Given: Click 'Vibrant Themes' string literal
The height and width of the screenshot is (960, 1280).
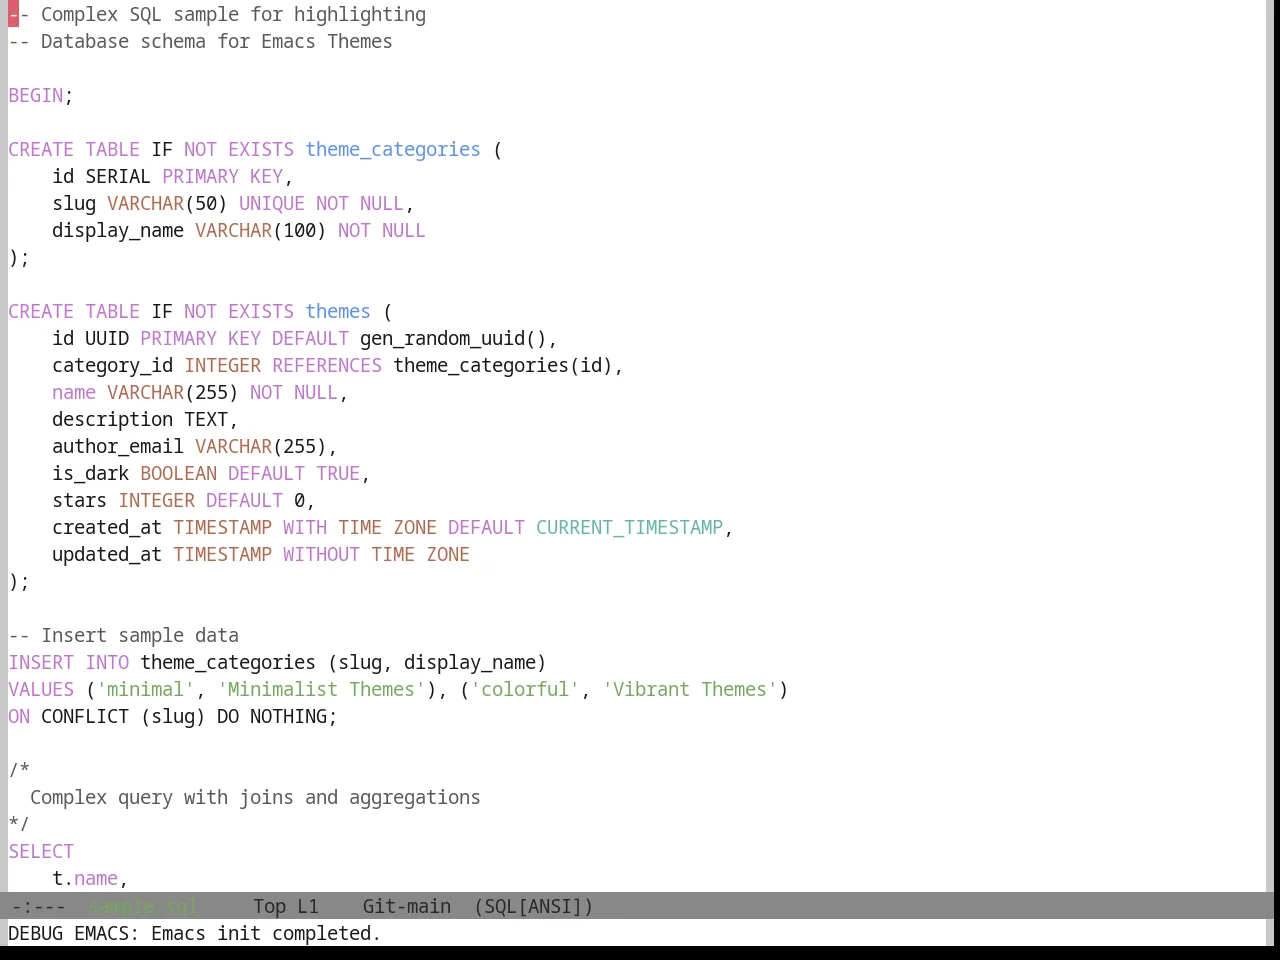Looking at the screenshot, I should pyautogui.click(x=690, y=689).
